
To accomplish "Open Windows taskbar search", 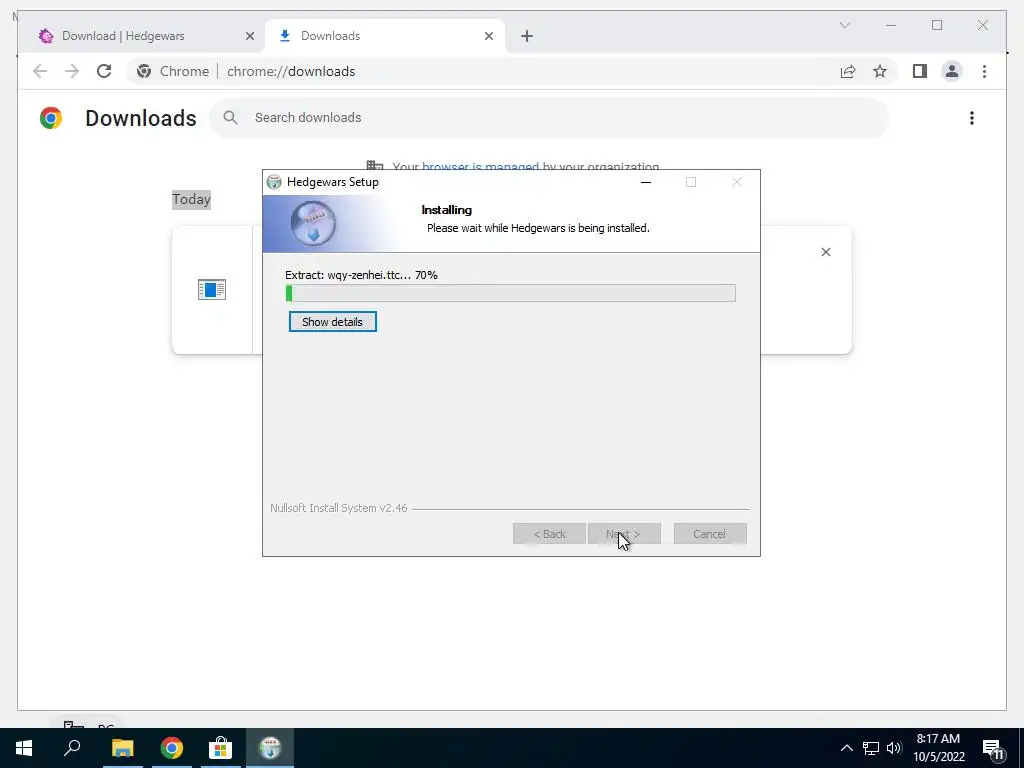I will (x=72, y=748).
